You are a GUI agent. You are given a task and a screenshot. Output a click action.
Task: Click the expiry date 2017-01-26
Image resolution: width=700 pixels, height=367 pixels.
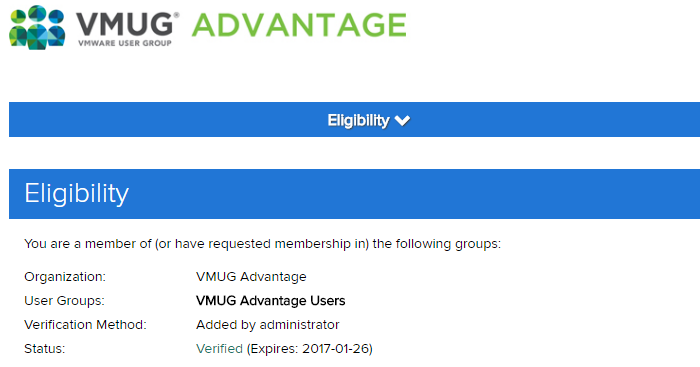coord(335,349)
